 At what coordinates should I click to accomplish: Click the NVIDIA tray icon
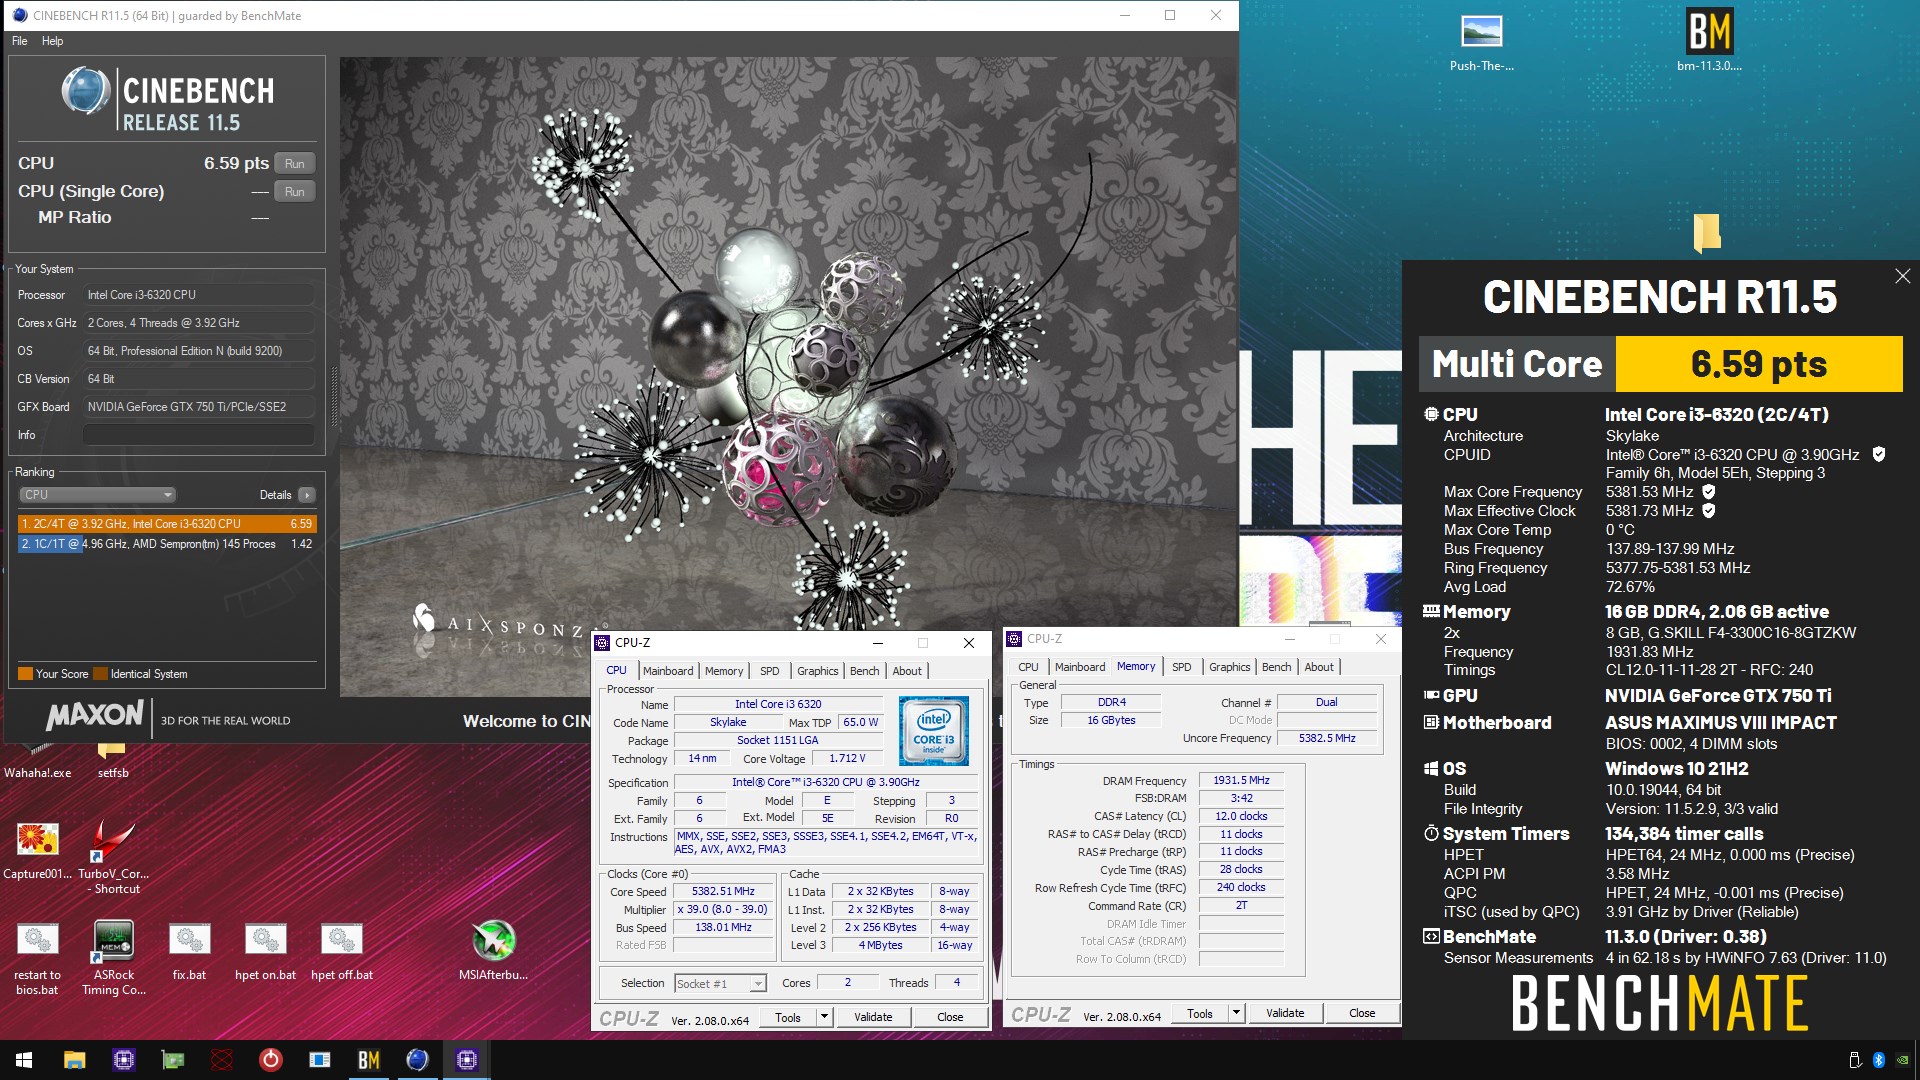pyautogui.click(x=1902, y=1060)
